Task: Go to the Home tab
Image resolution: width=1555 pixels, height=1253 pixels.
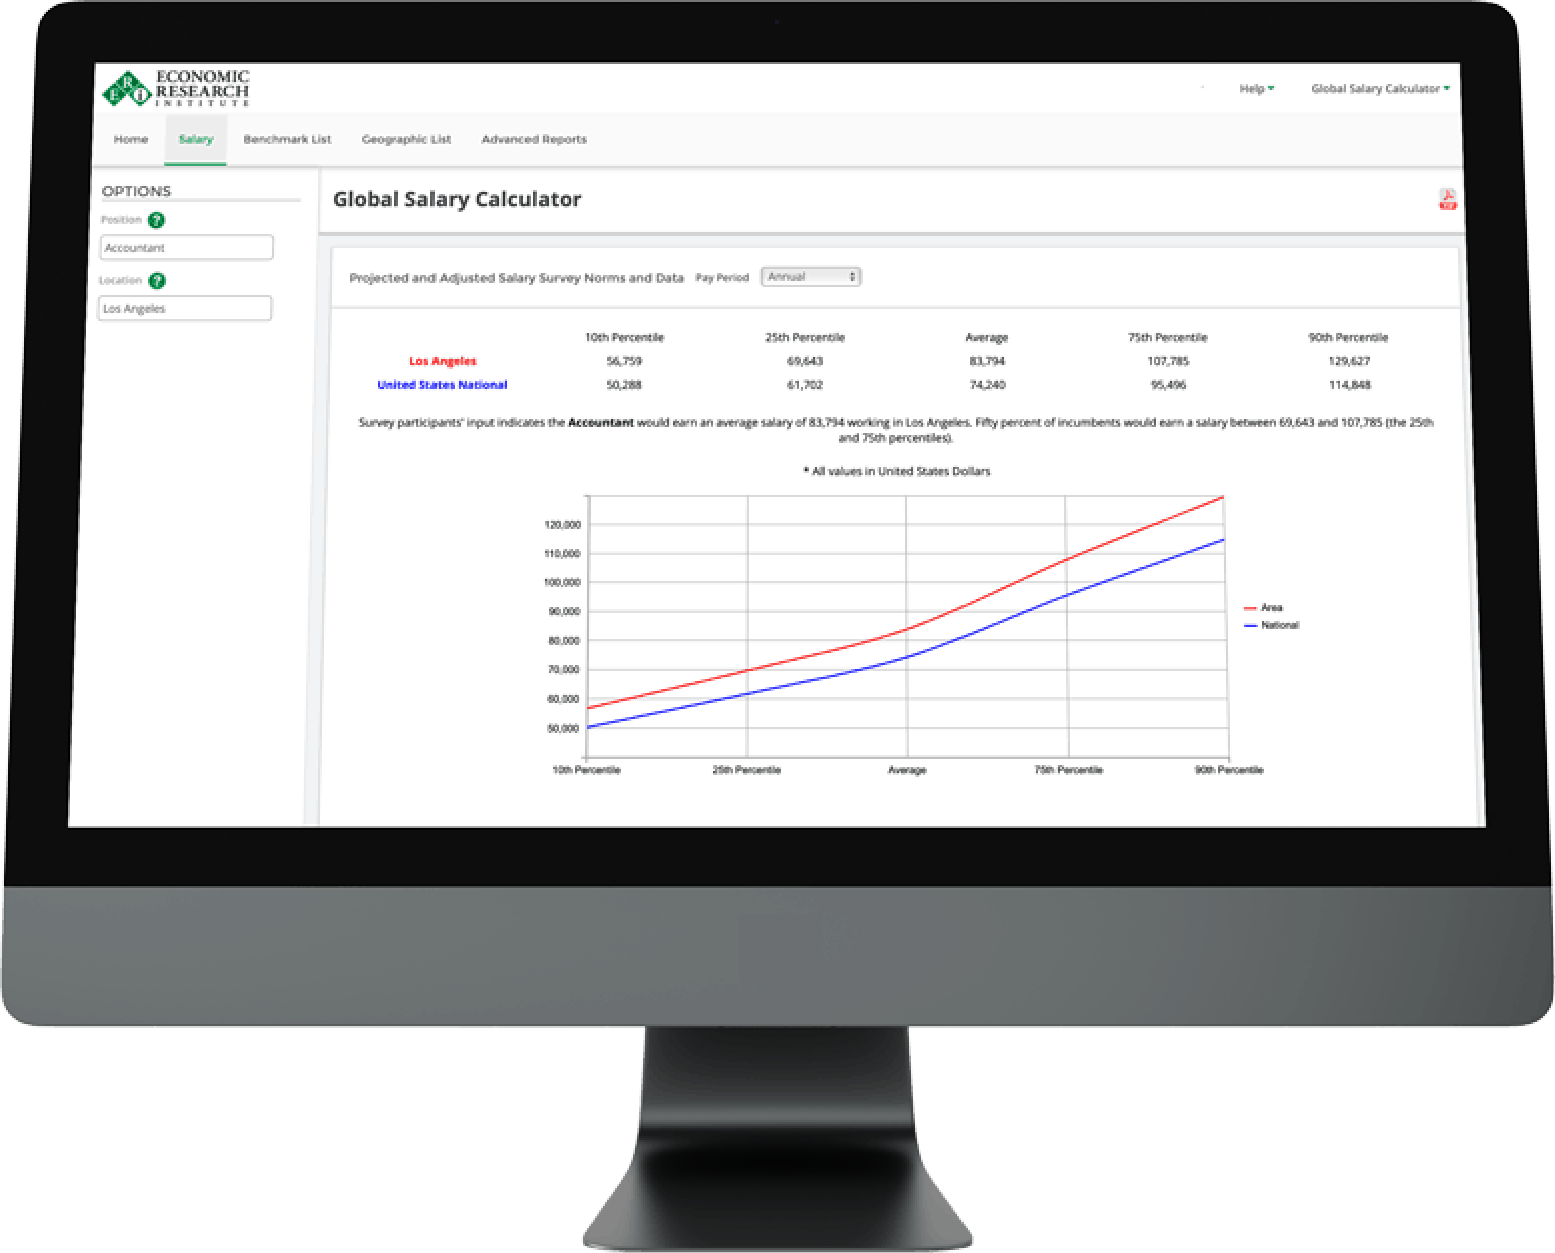Action: point(131,139)
